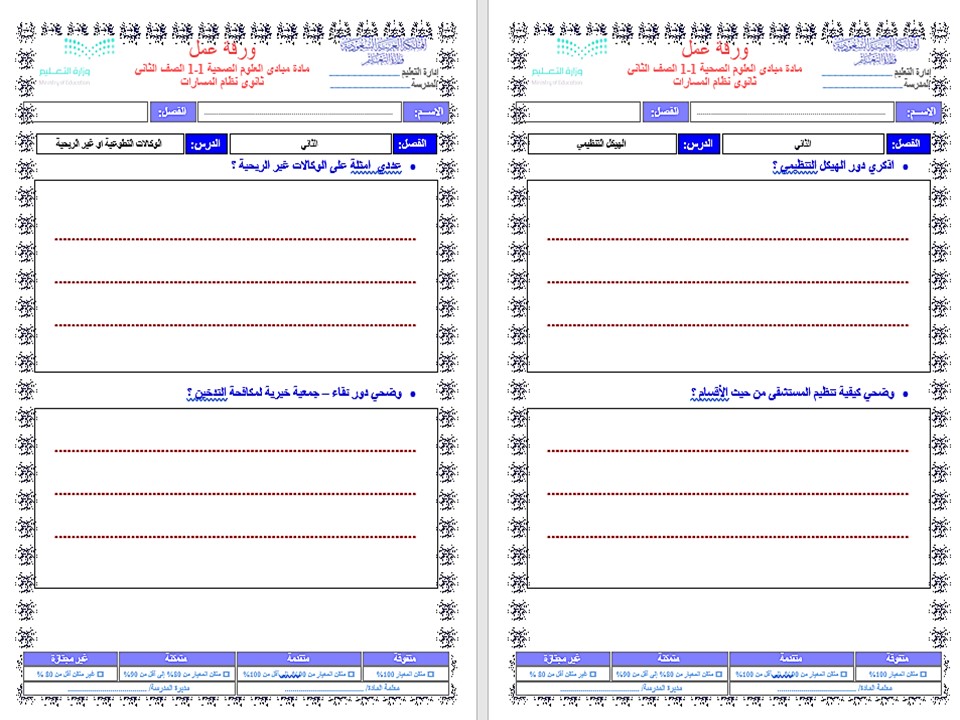Tick the غير مجتازة checkbox on الوكالات التطوعية worksheet
This screenshot has height=720, width=960.
tap(100, 674)
